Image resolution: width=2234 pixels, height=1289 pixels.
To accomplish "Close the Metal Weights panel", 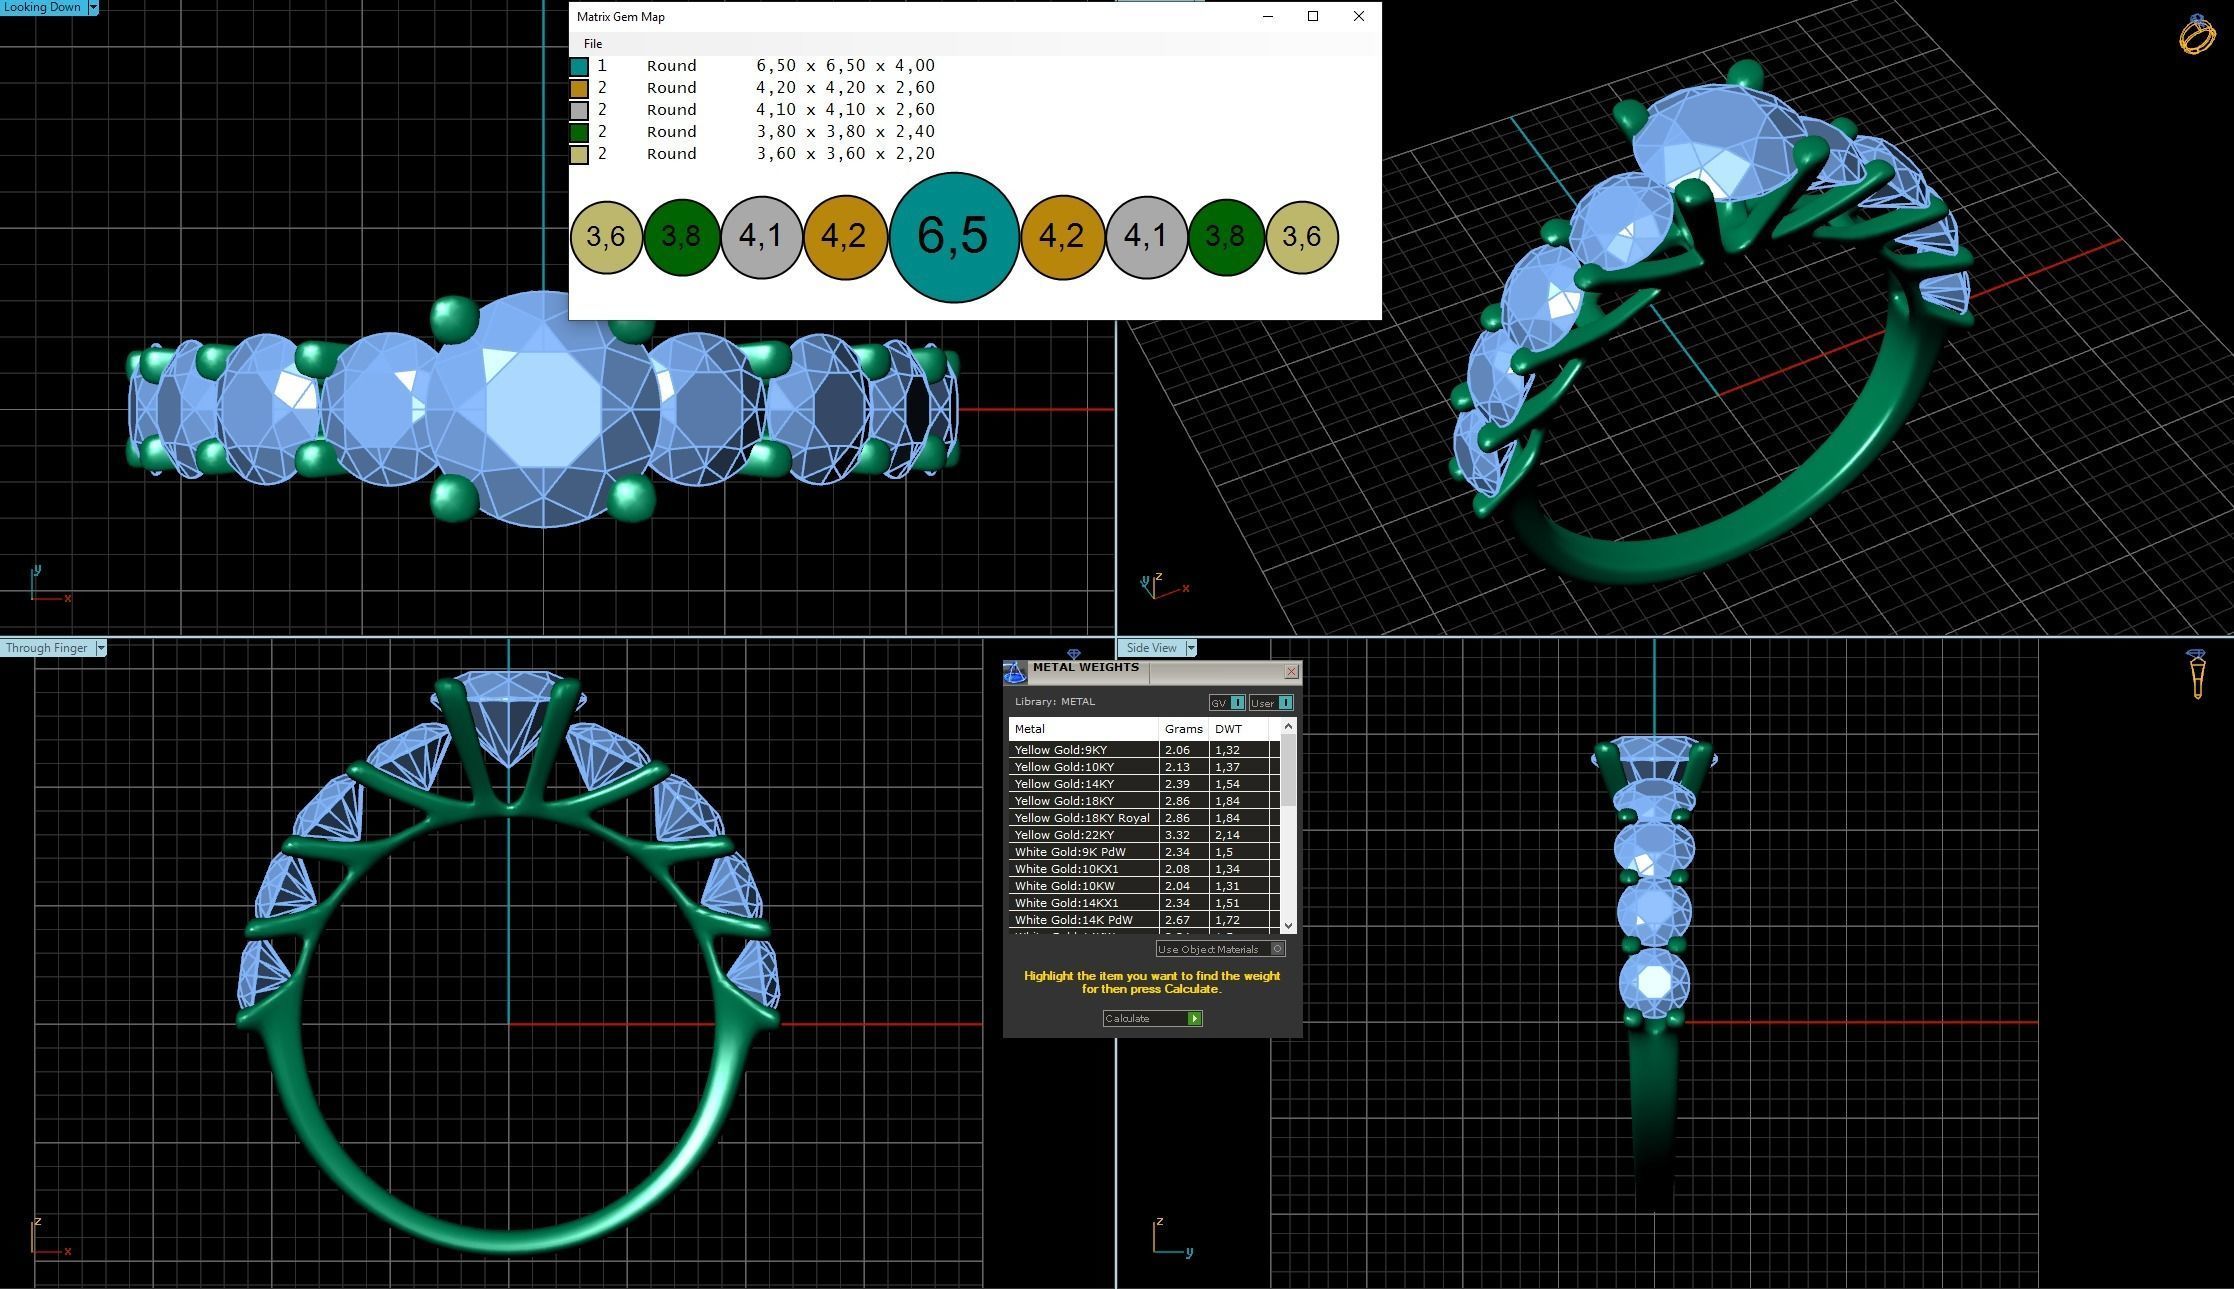I will (x=1291, y=672).
